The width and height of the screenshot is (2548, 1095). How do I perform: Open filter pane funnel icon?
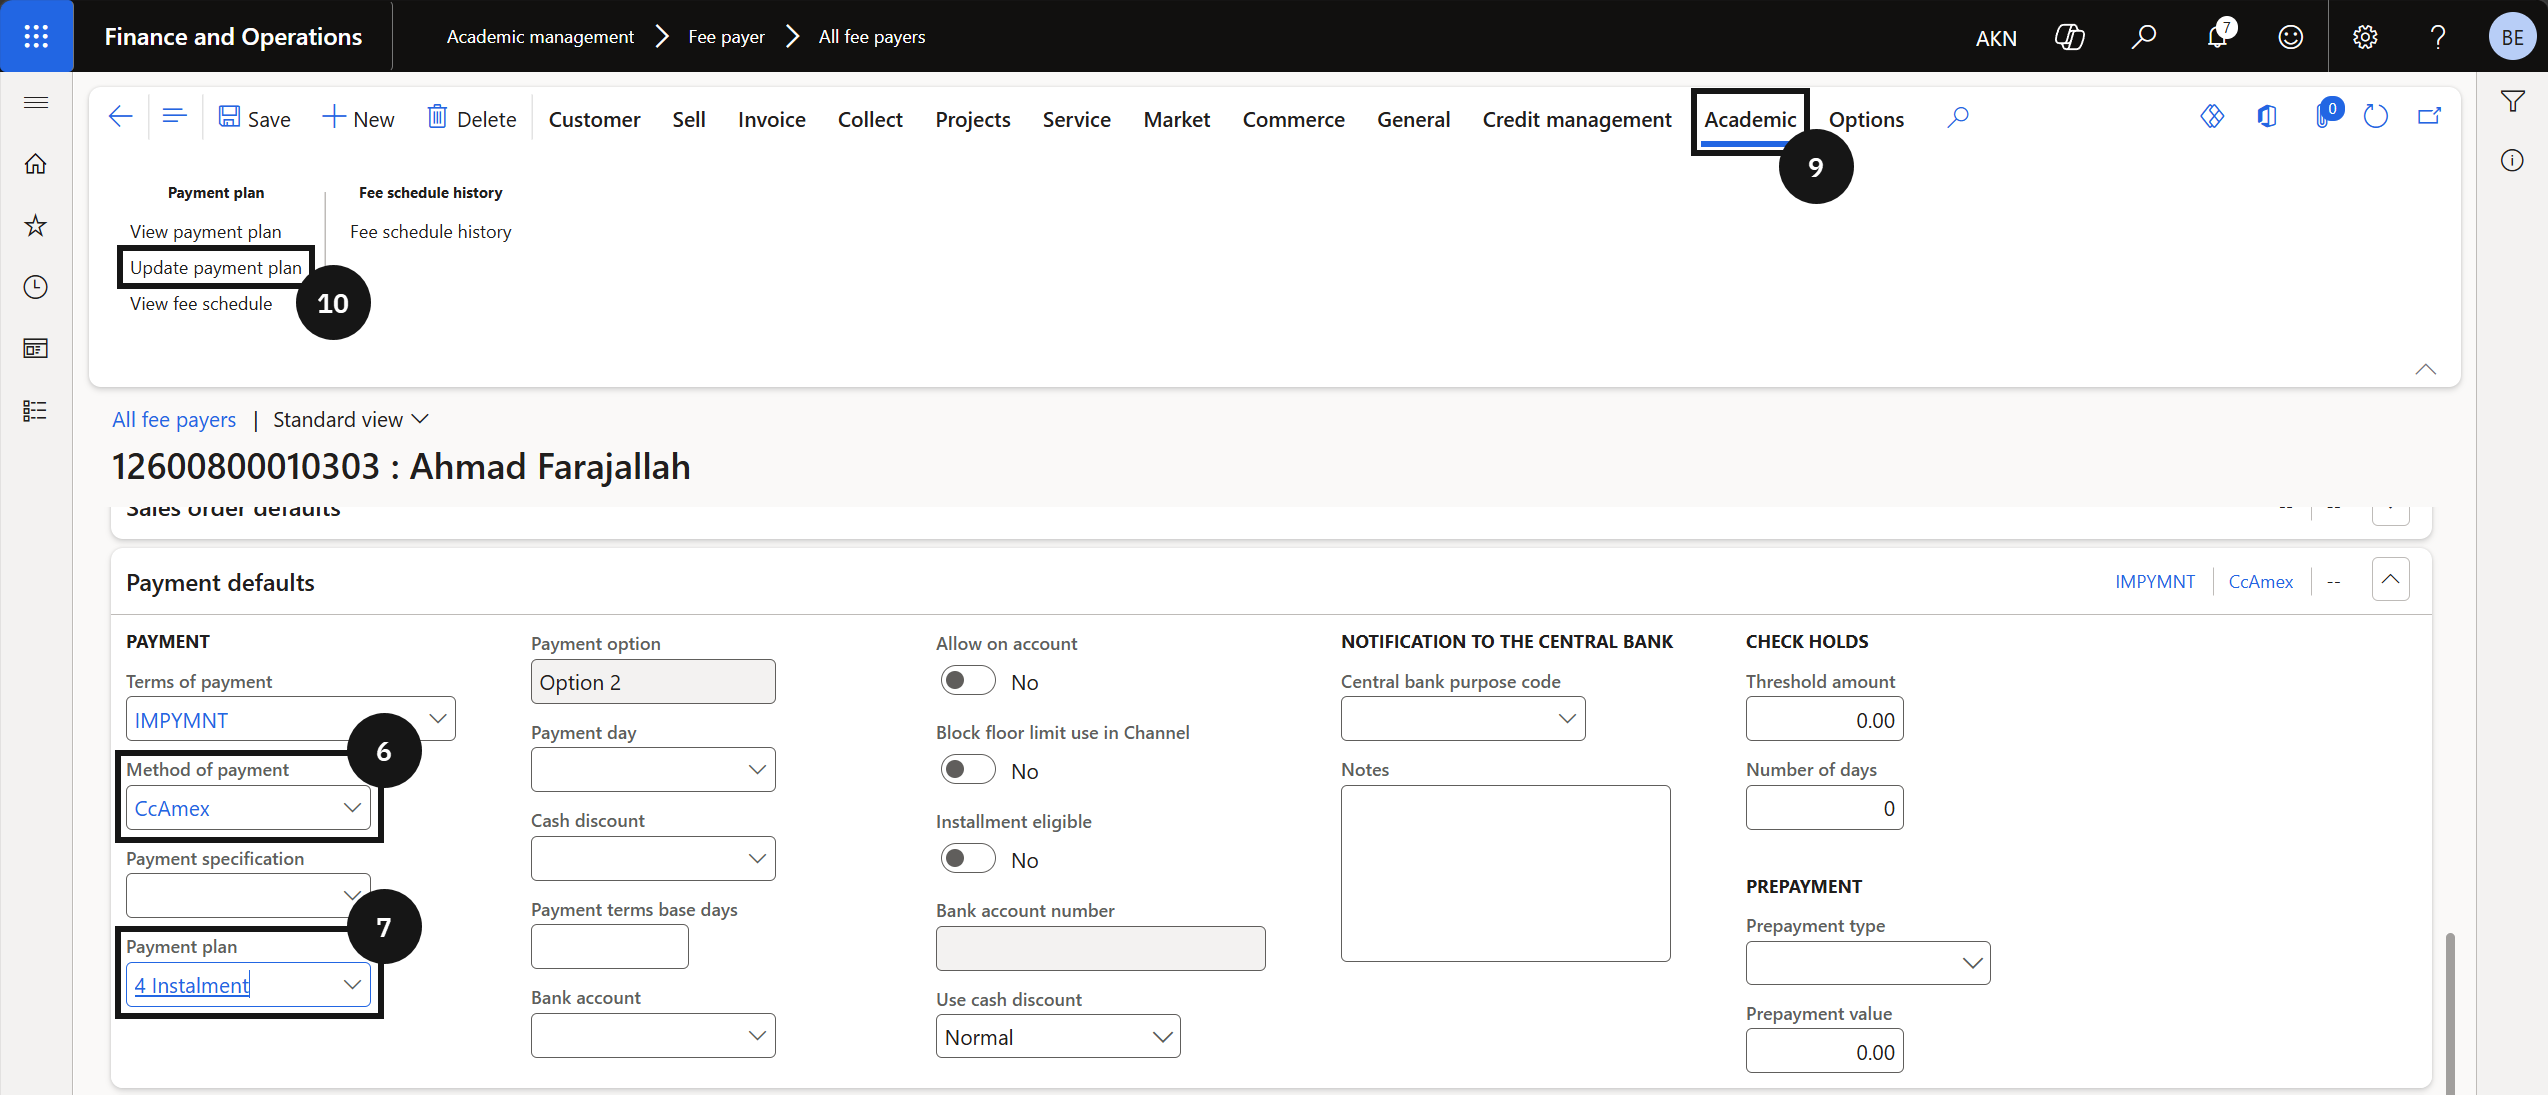[2513, 101]
